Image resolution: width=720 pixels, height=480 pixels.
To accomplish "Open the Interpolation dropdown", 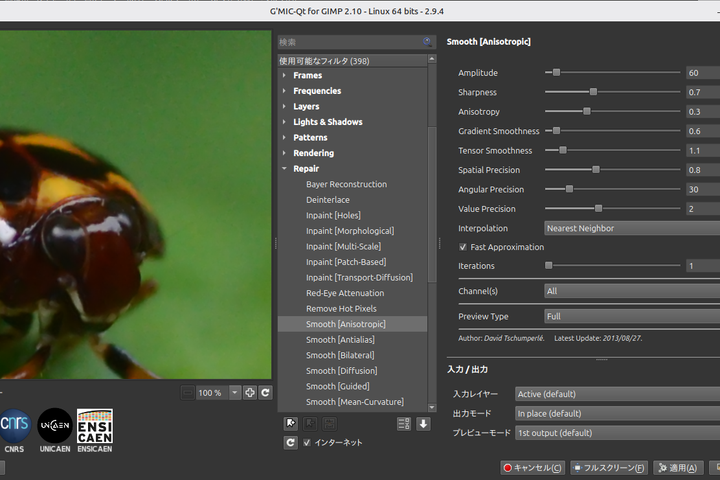I will click(631, 228).
